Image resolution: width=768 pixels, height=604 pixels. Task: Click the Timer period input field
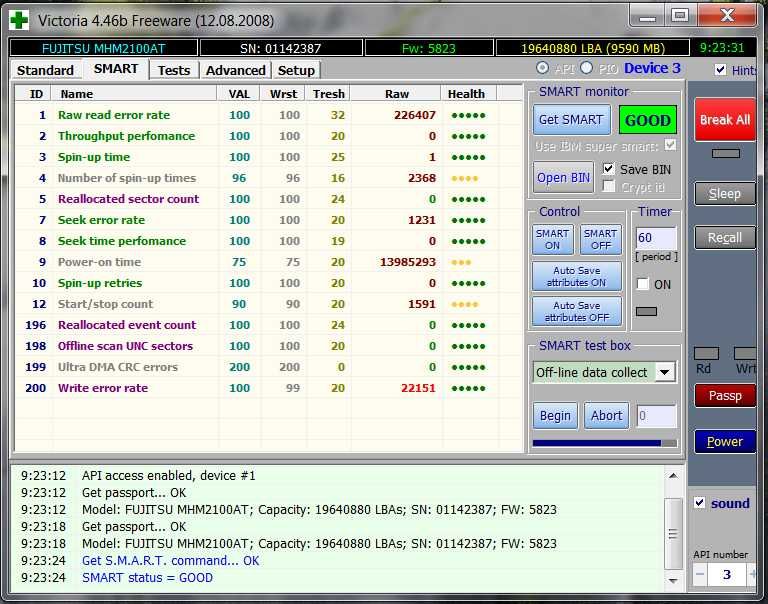pos(656,239)
